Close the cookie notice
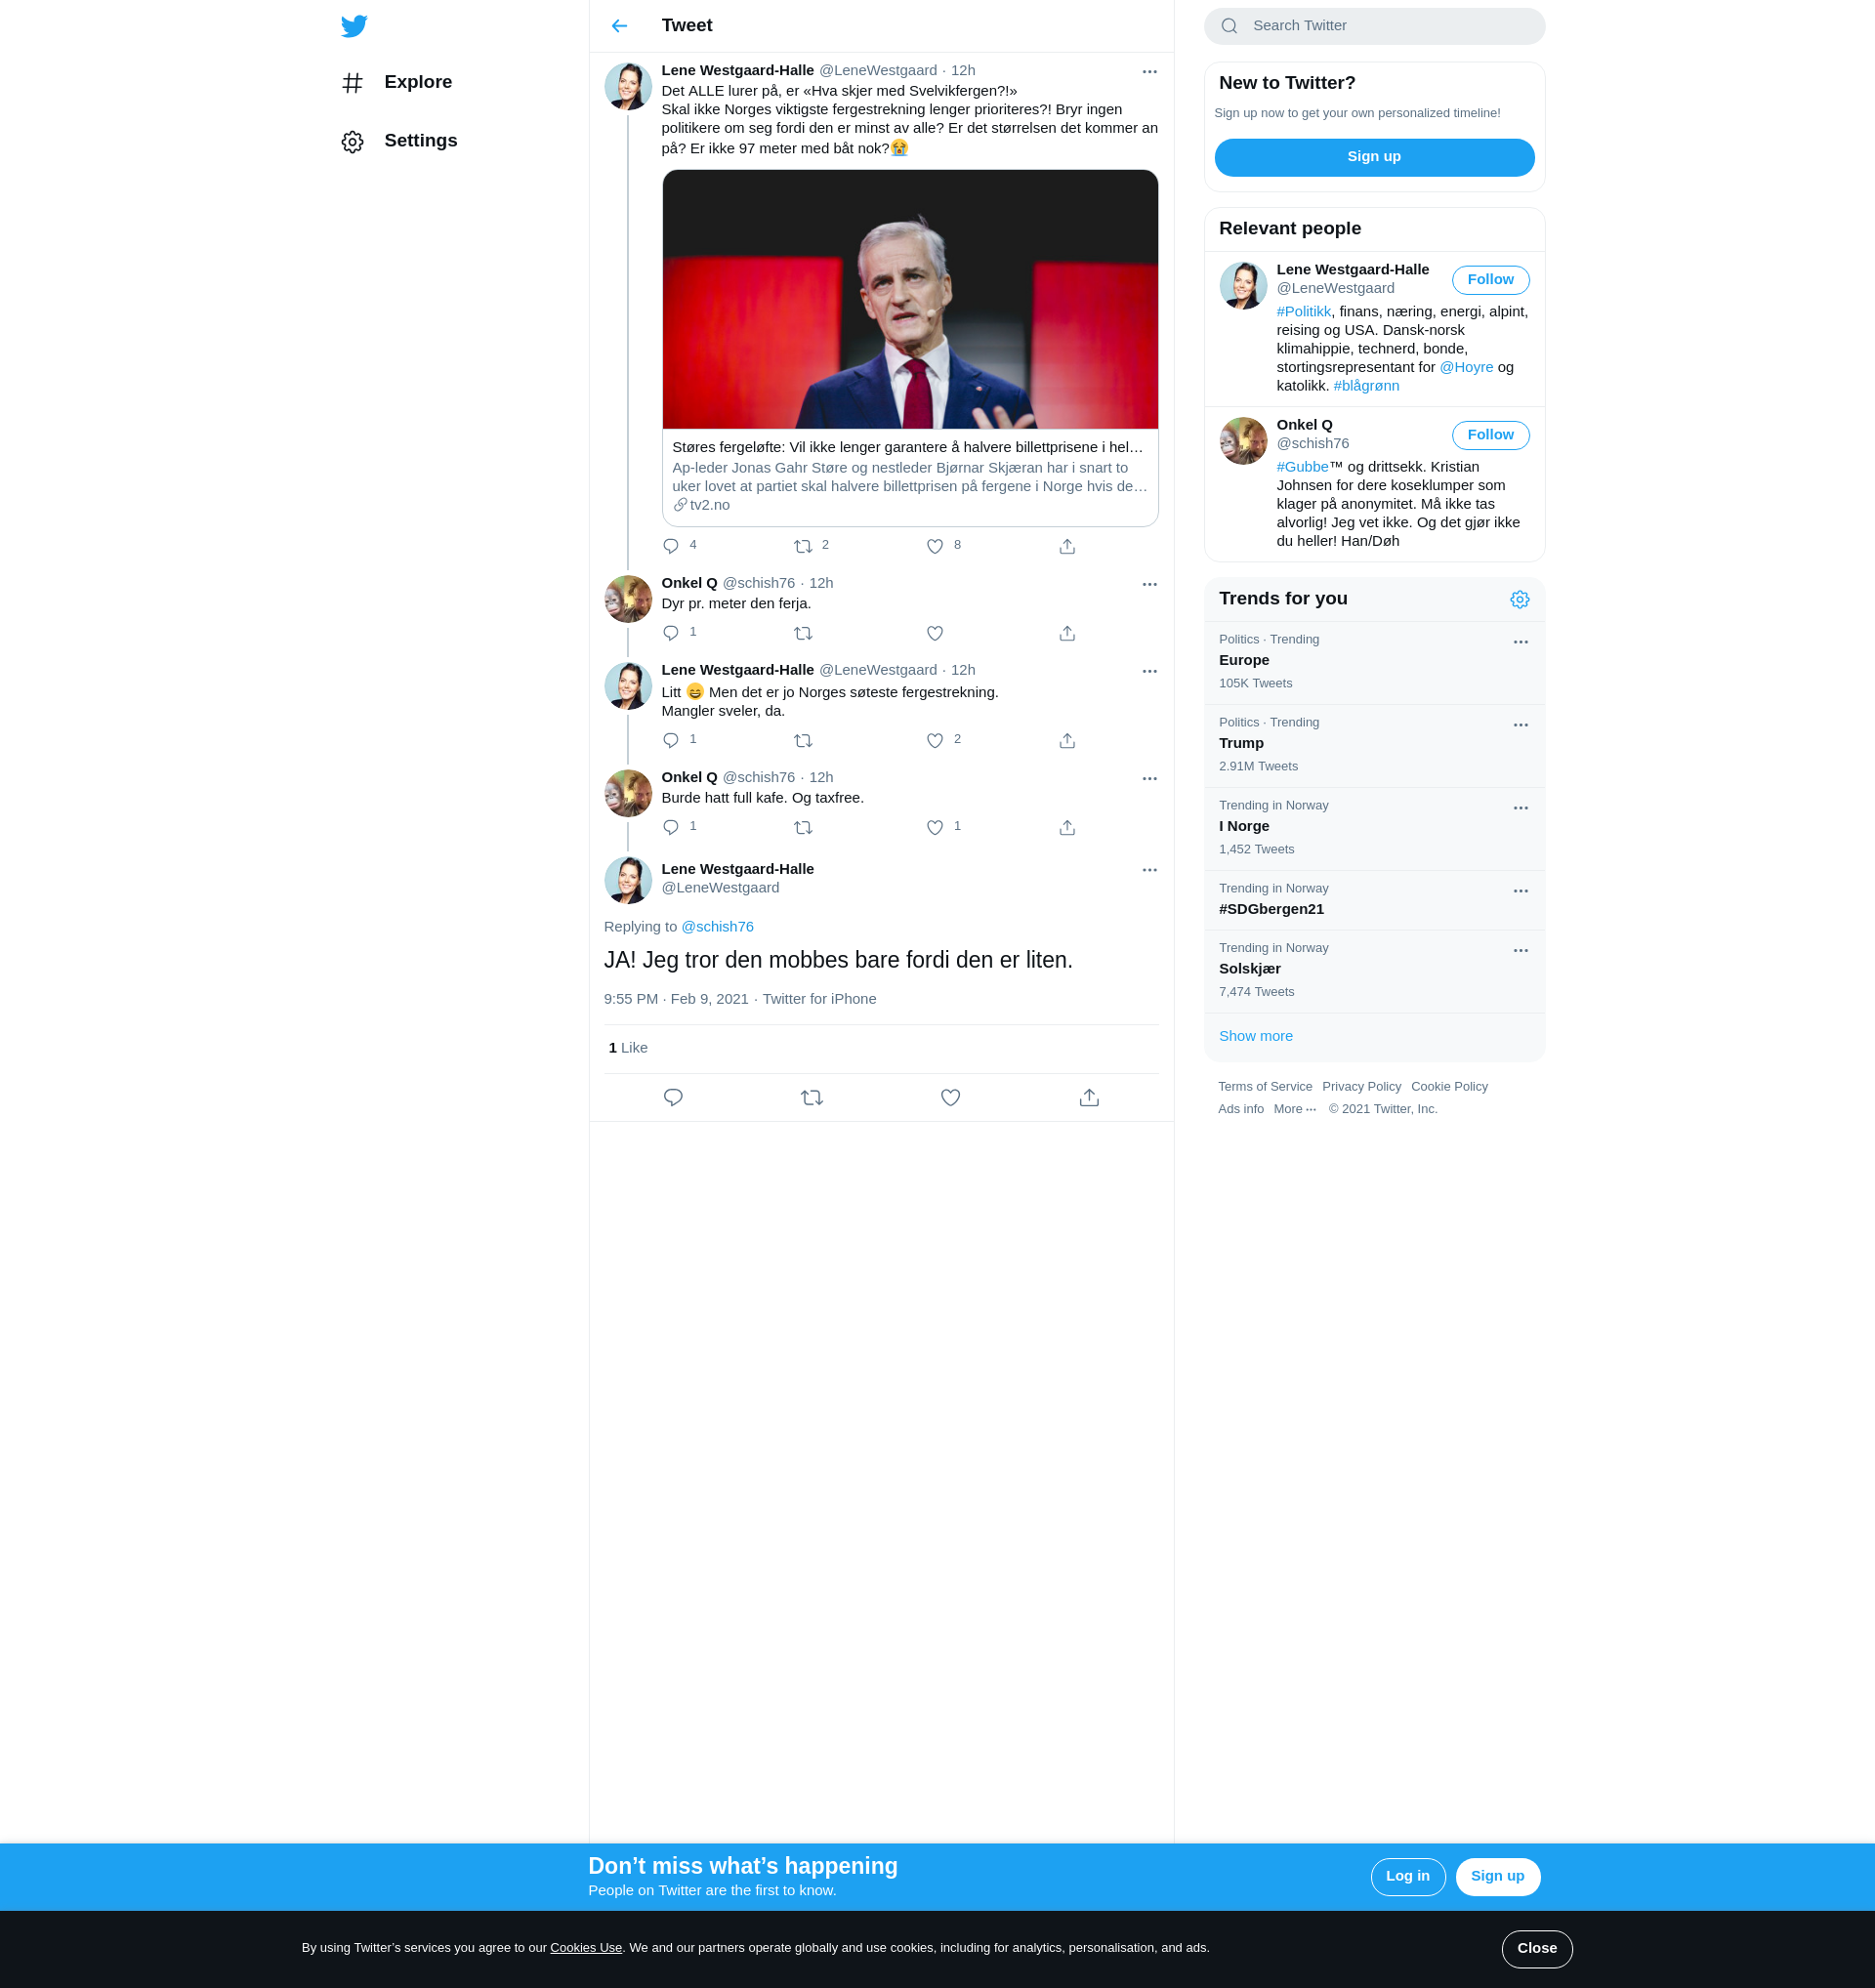 [x=1536, y=1948]
